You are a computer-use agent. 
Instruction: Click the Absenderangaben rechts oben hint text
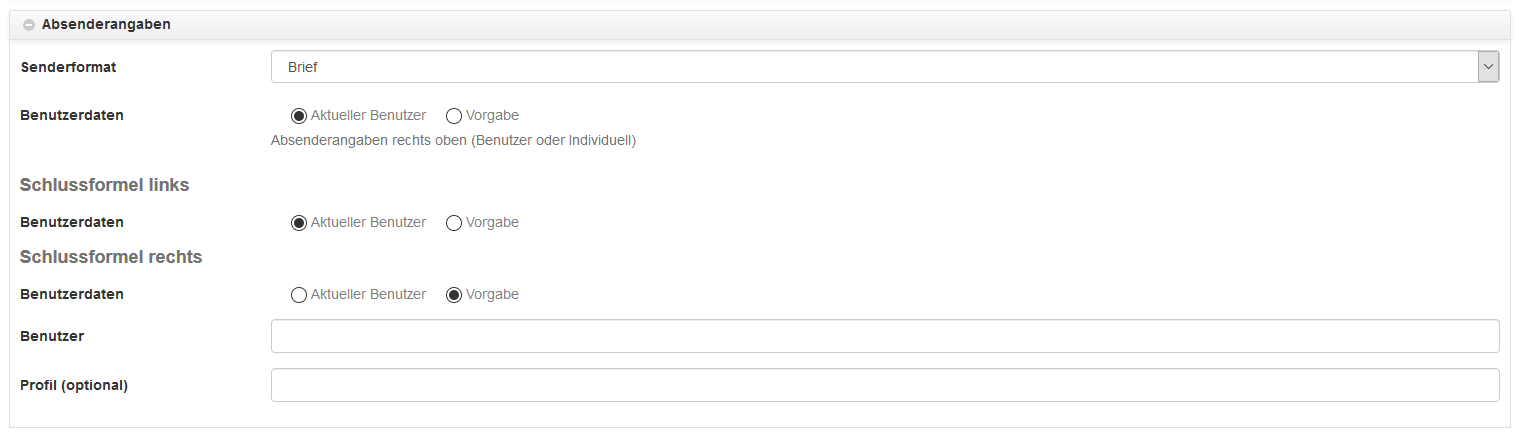click(453, 140)
